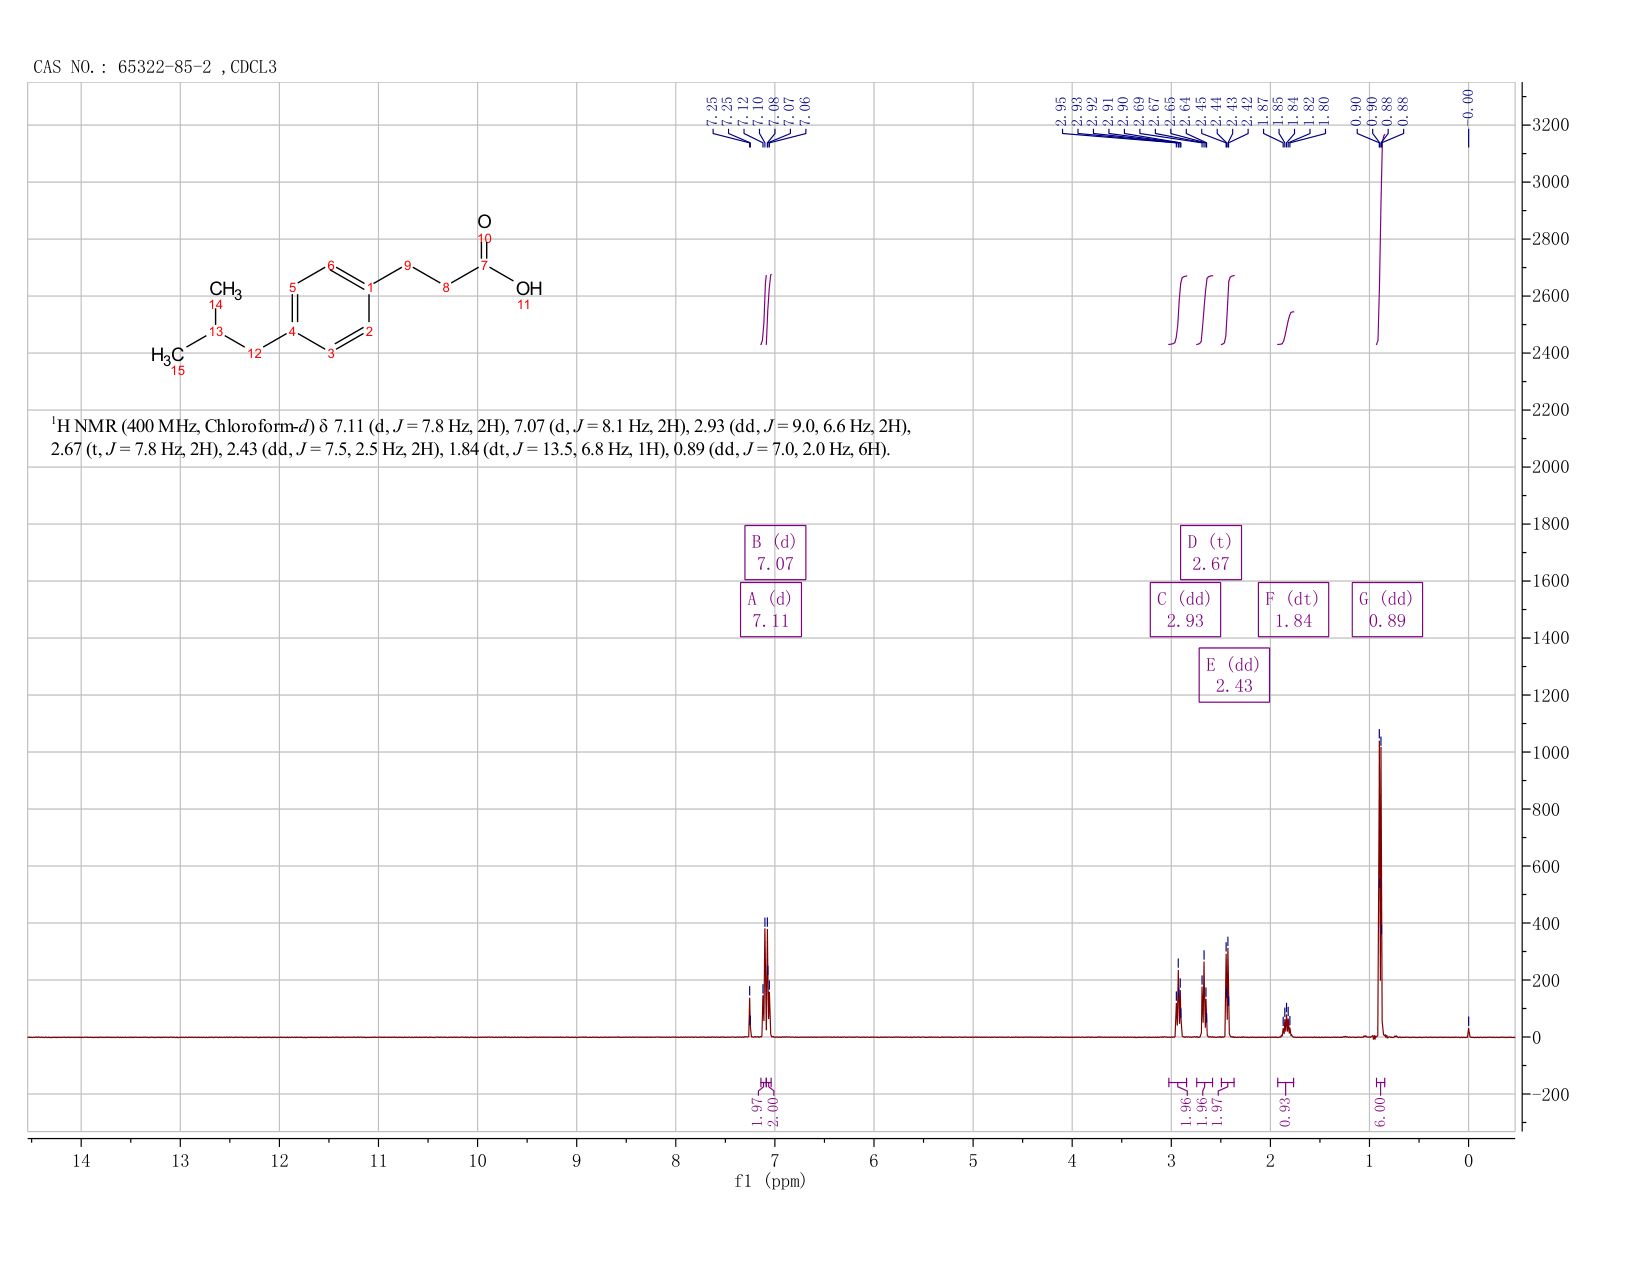Click the tall methyl peak near 0.89 ppm
The height and width of the screenshot is (1275, 1650).
(x=1380, y=890)
